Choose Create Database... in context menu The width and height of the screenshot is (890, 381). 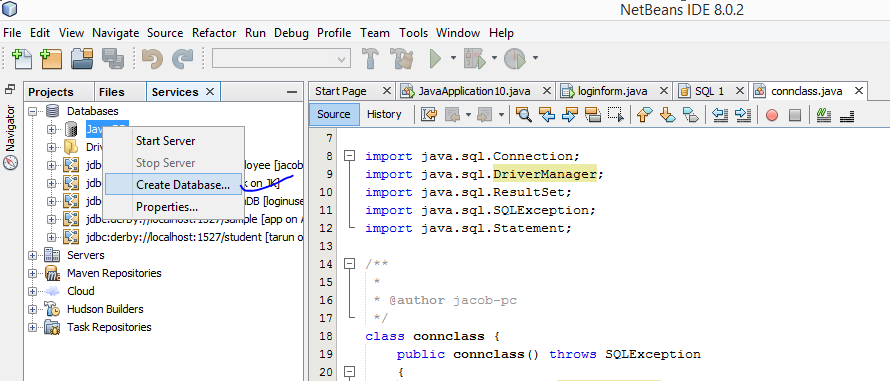tap(174, 185)
